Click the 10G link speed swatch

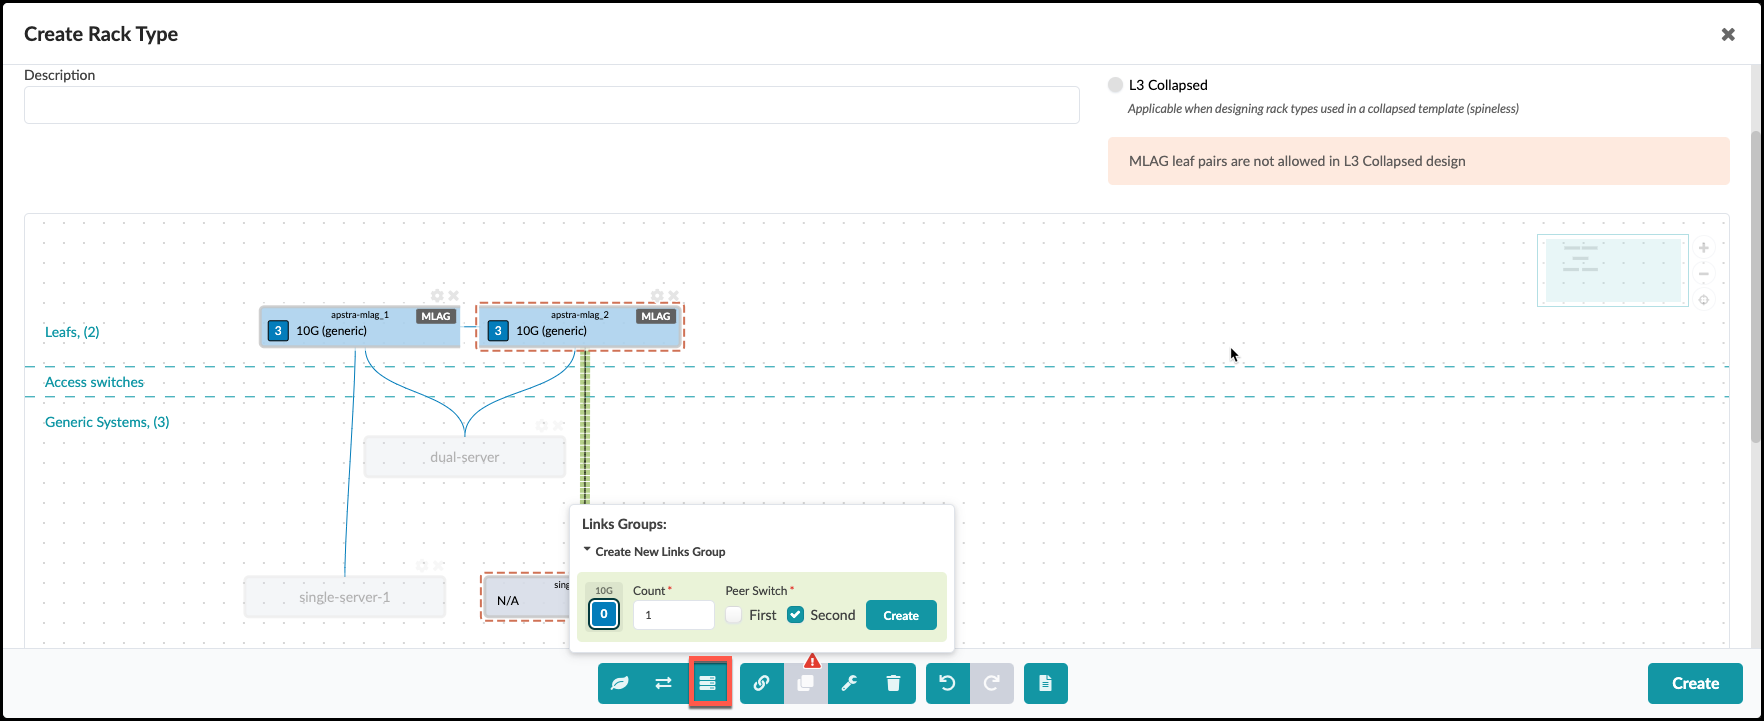click(x=604, y=614)
